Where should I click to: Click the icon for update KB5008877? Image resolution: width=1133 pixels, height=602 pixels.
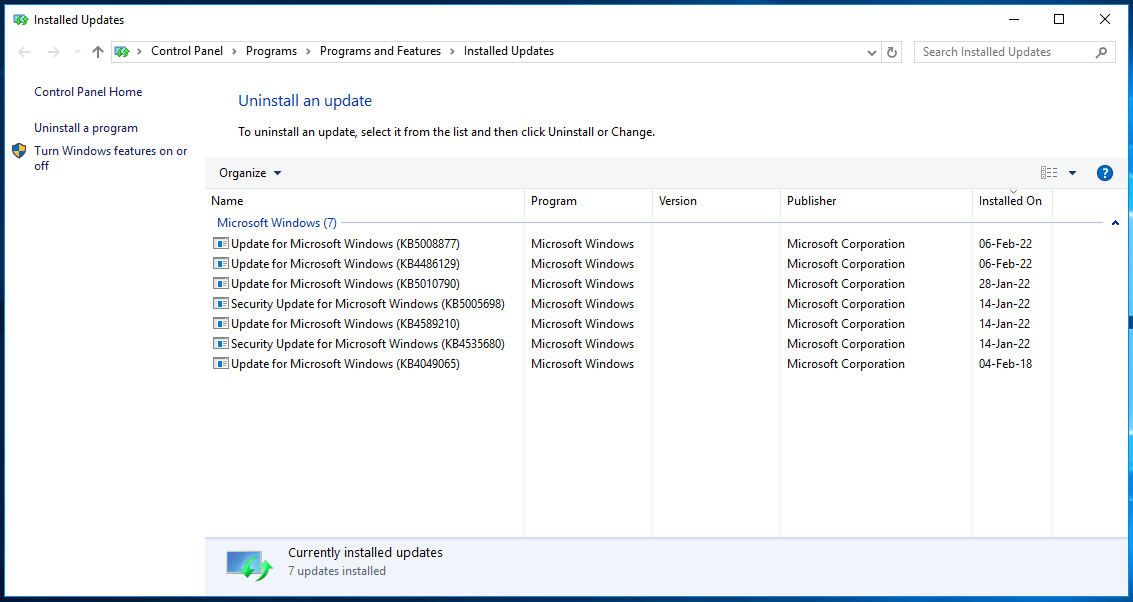220,243
